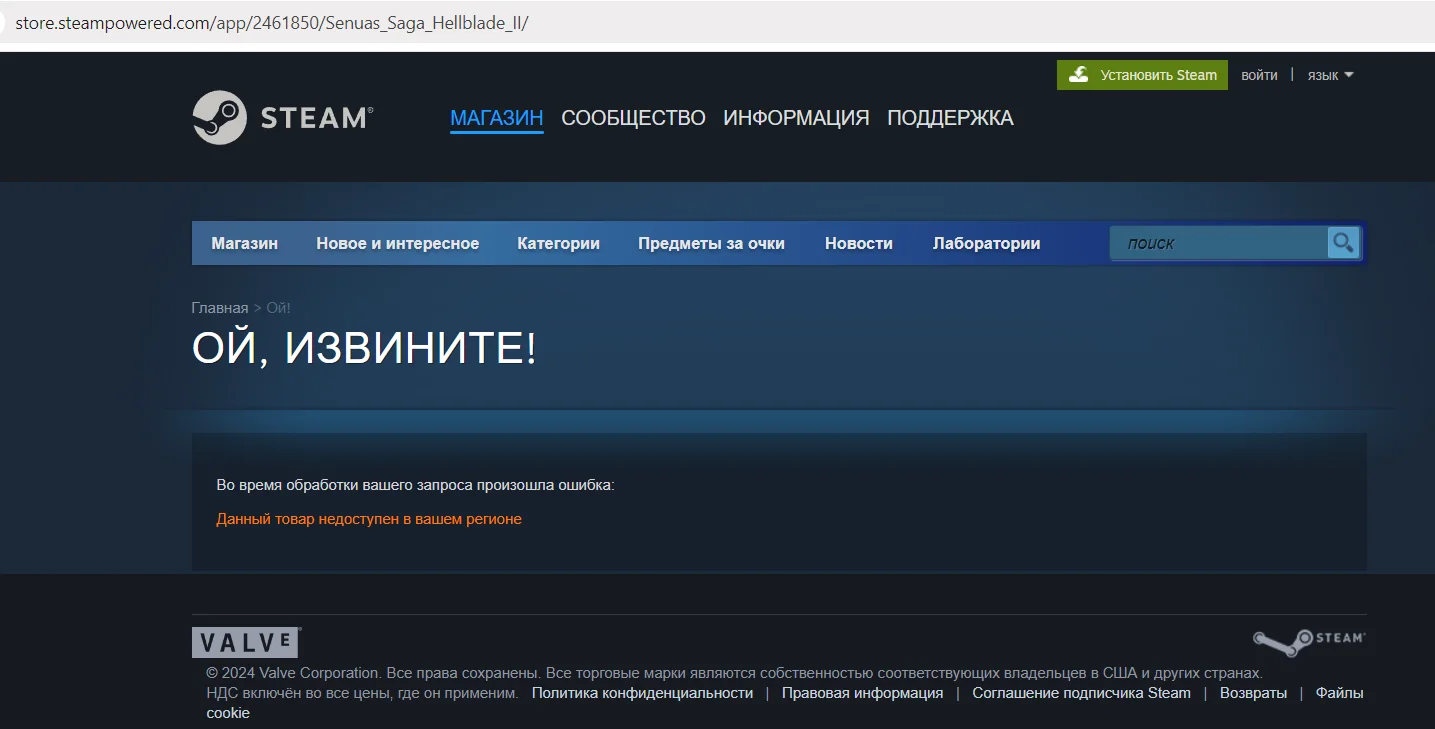1435x729 pixels.
Task: Click the search magnifying glass icon
Action: pyautogui.click(x=1343, y=243)
